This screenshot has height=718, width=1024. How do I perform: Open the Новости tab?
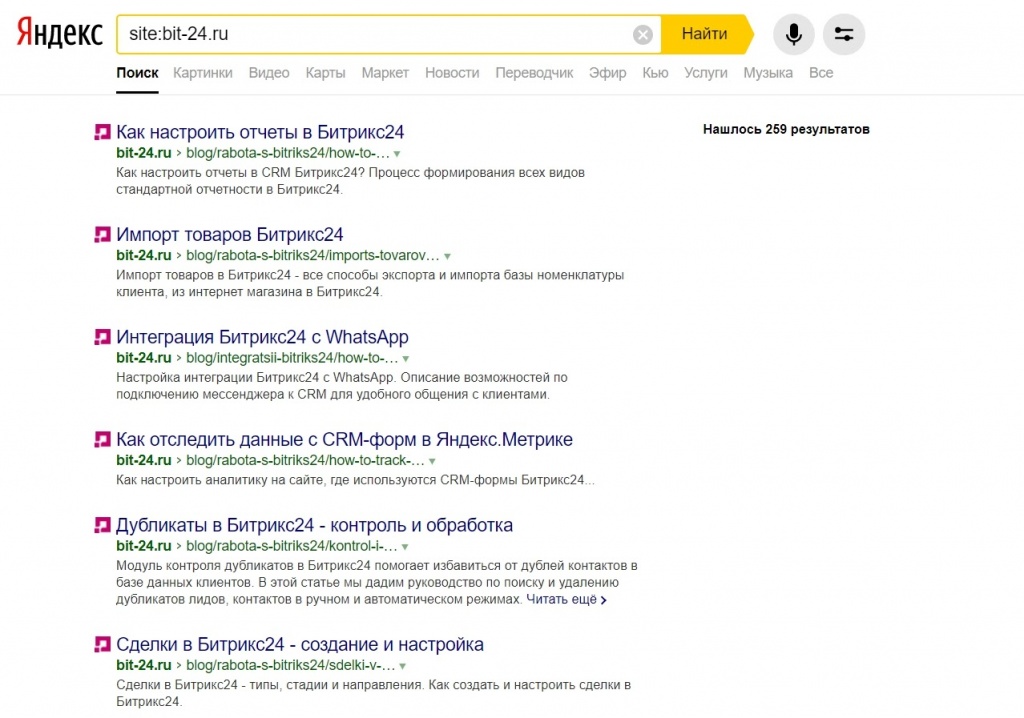pos(451,73)
